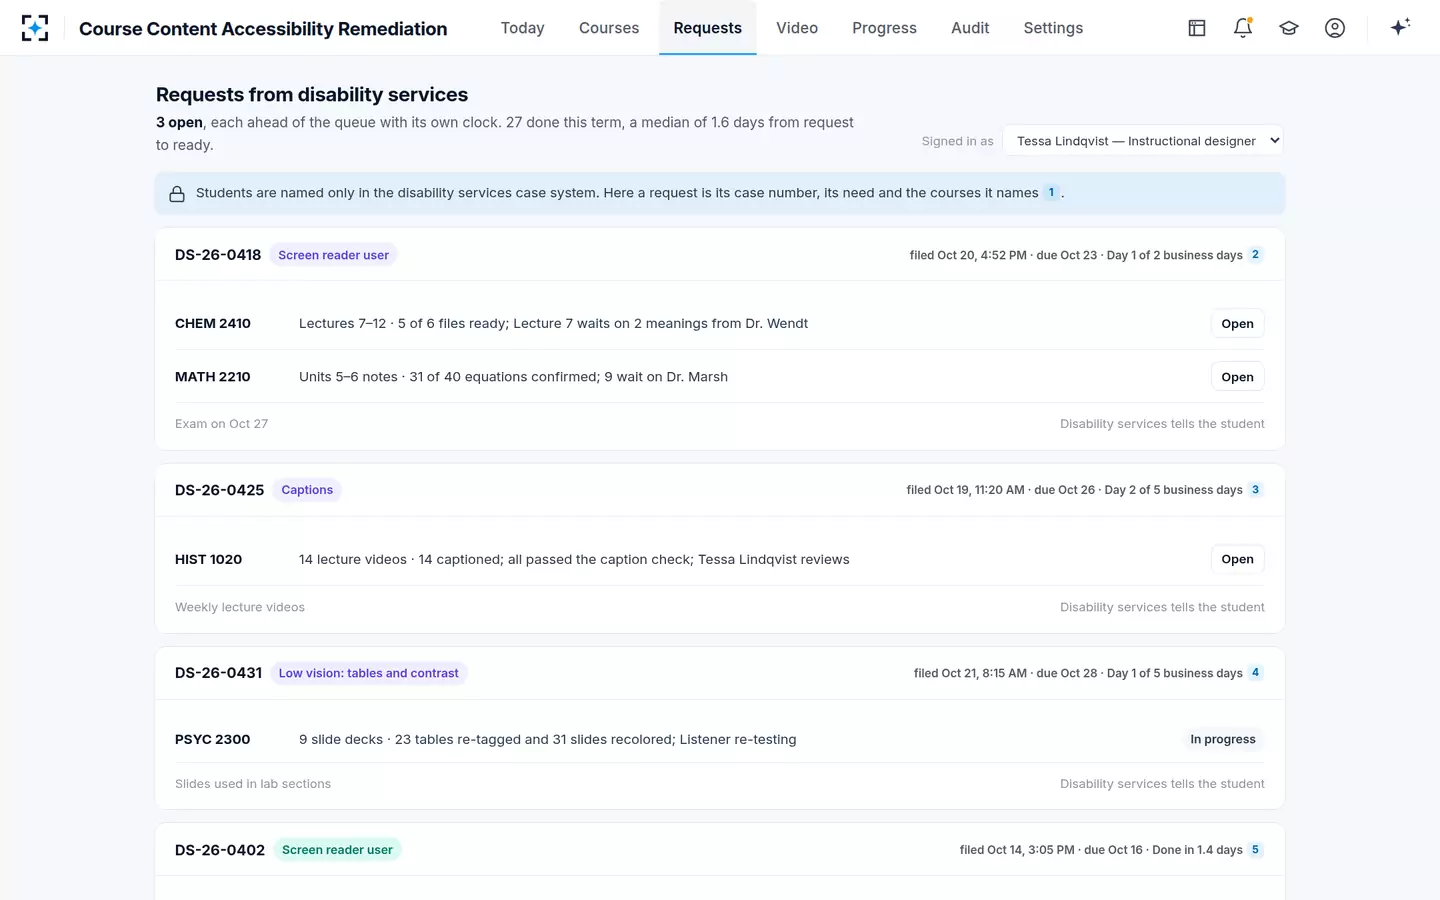Click the app logo icon

pos(35,28)
